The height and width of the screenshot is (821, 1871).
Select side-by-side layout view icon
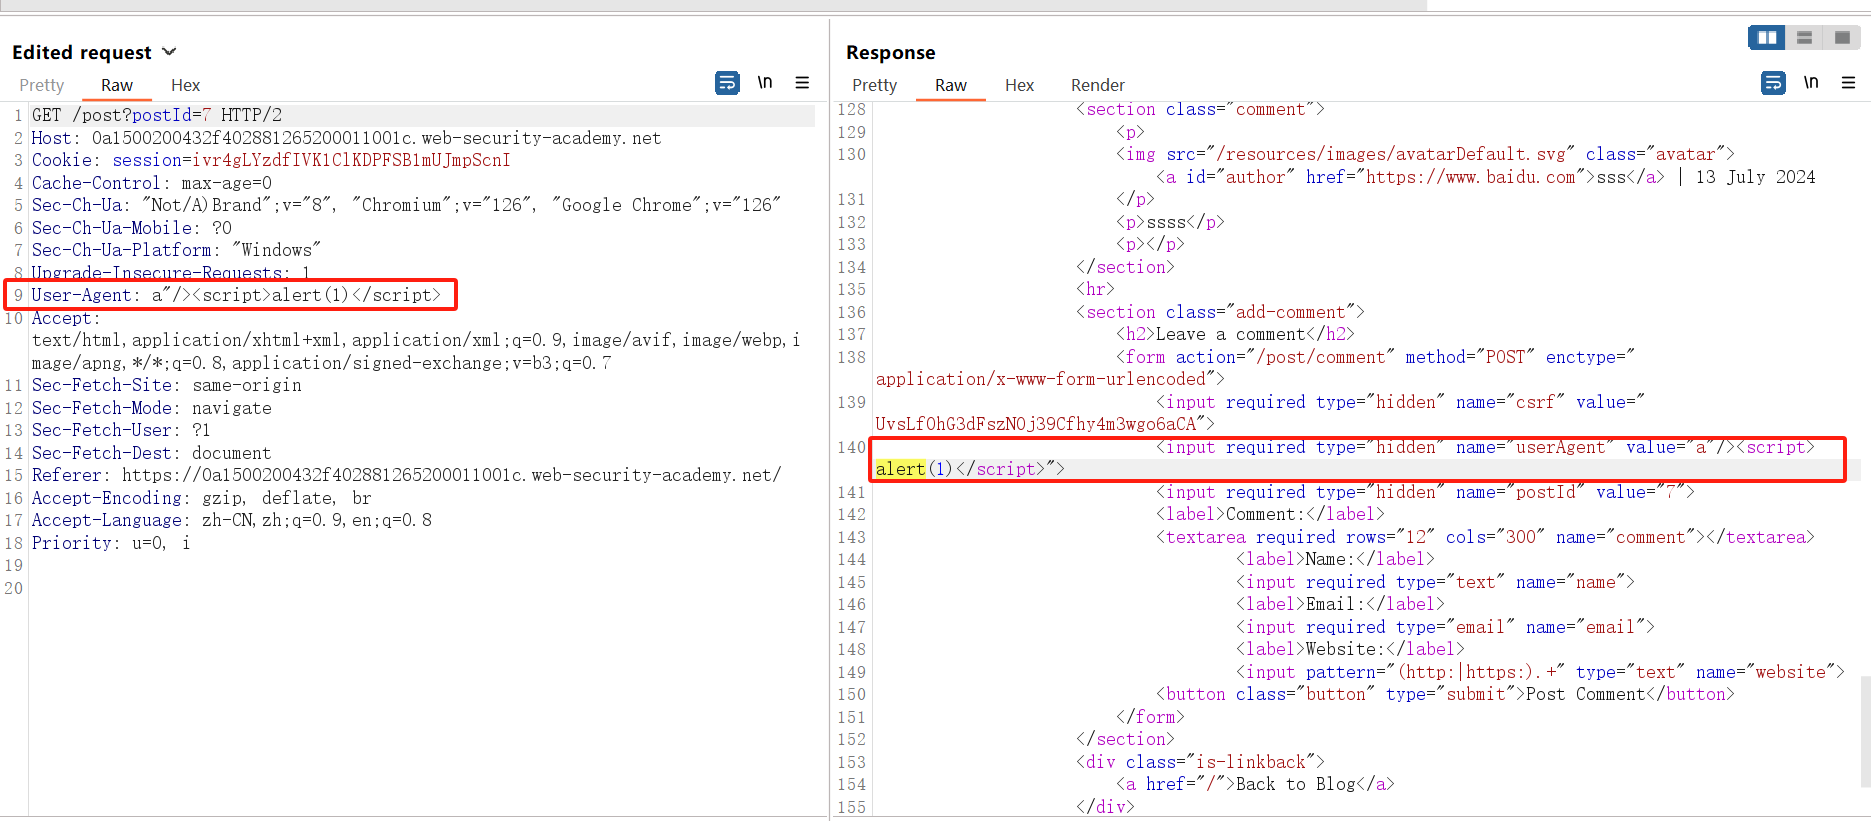1767,38
